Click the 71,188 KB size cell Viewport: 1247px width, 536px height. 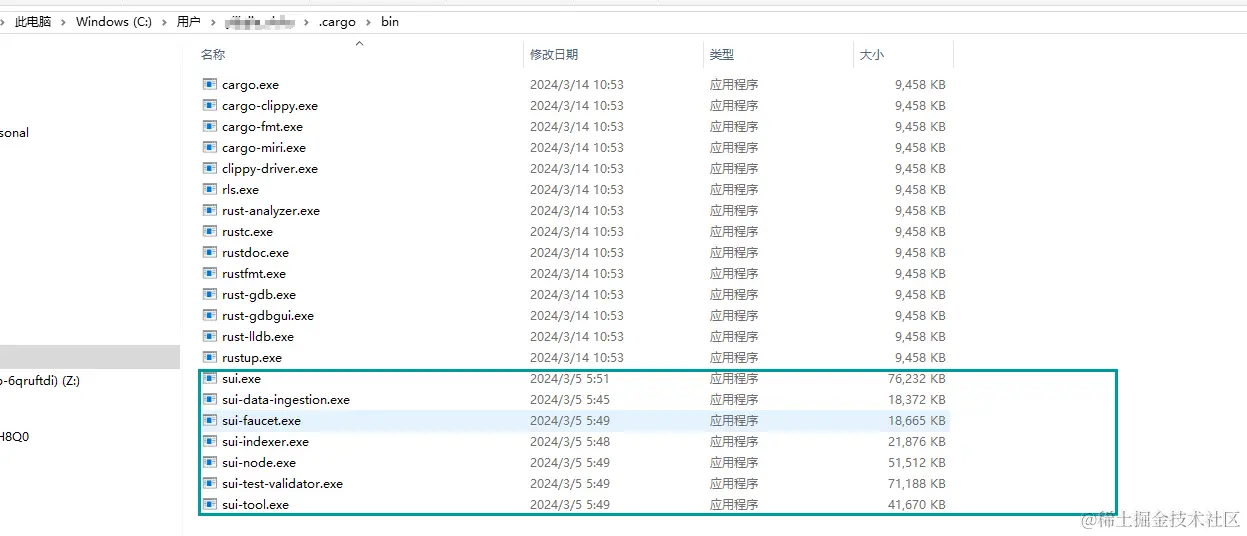point(916,484)
